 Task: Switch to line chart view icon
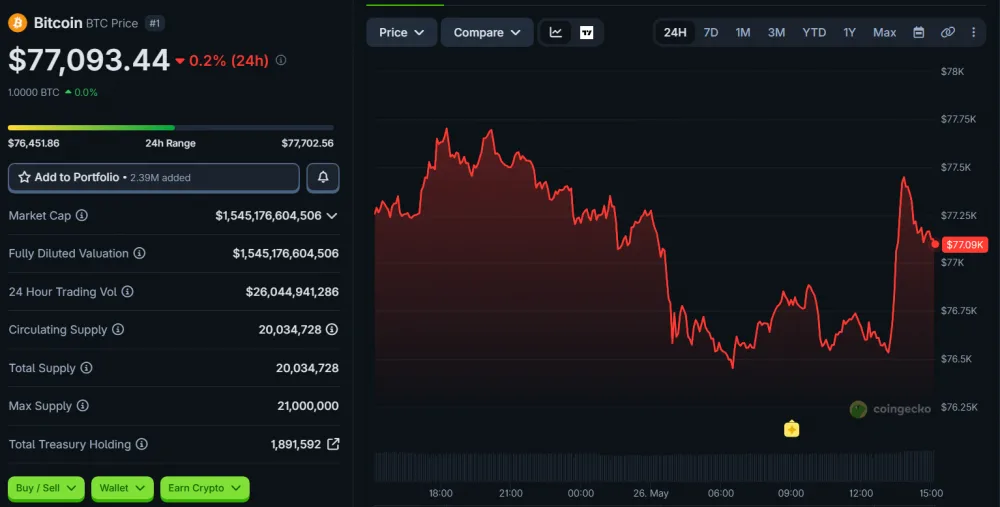pos(555,33)
